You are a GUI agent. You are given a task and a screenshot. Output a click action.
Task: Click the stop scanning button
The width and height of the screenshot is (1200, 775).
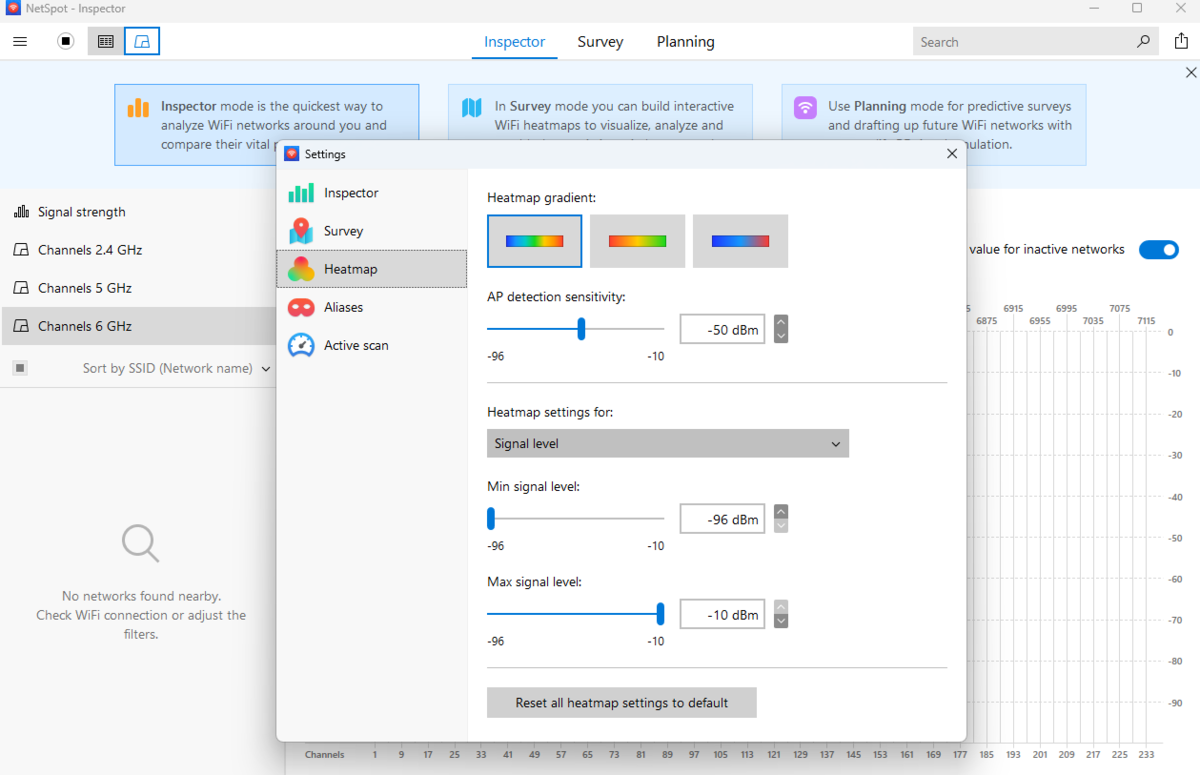pyautogui.click(x=66, y=42)
